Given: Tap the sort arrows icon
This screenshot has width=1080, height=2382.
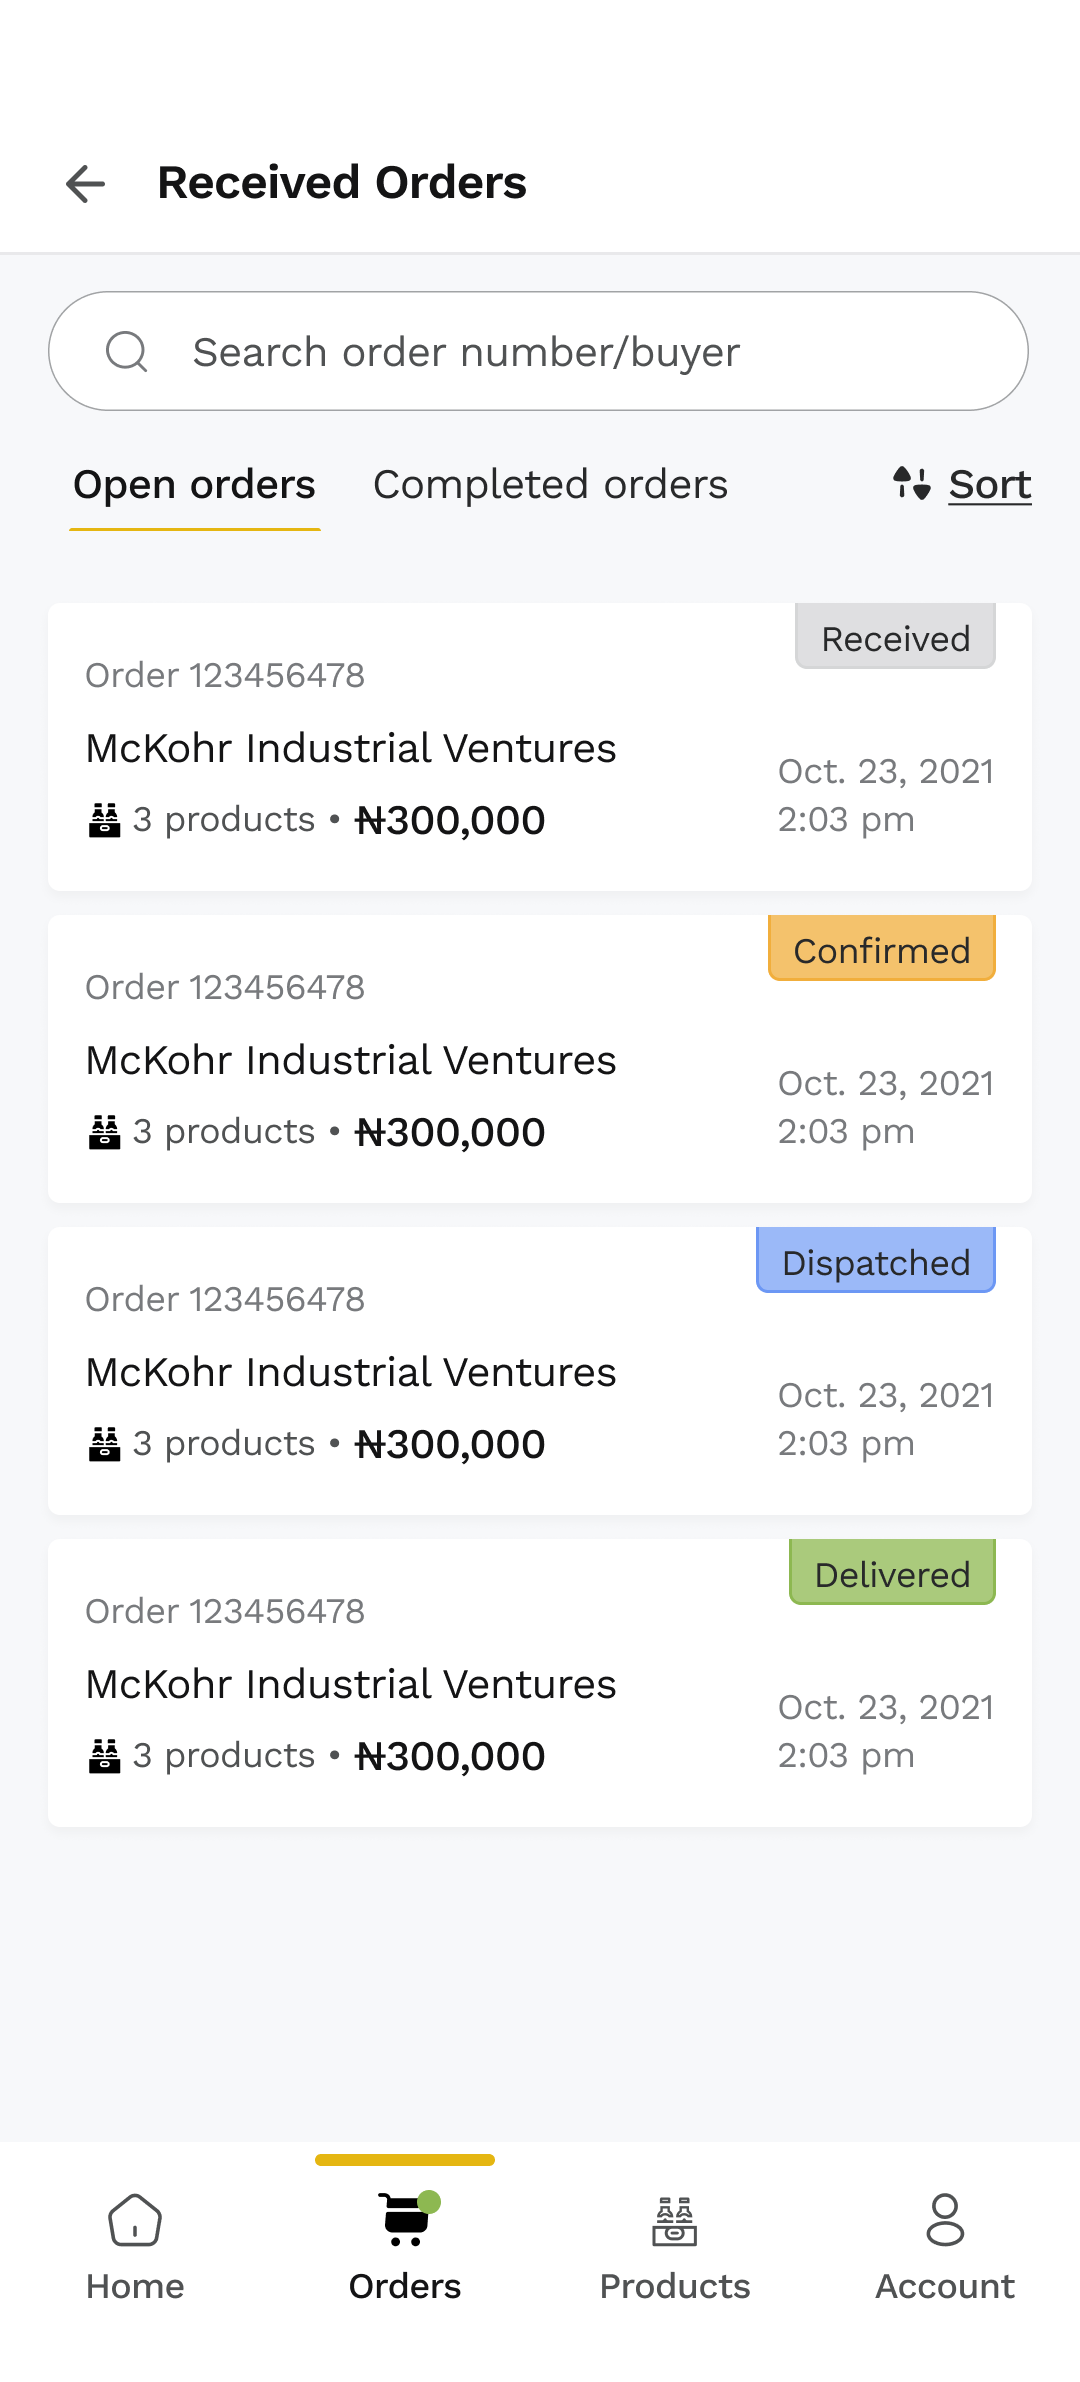Looking at the screenshot, I should click(912, 484).
